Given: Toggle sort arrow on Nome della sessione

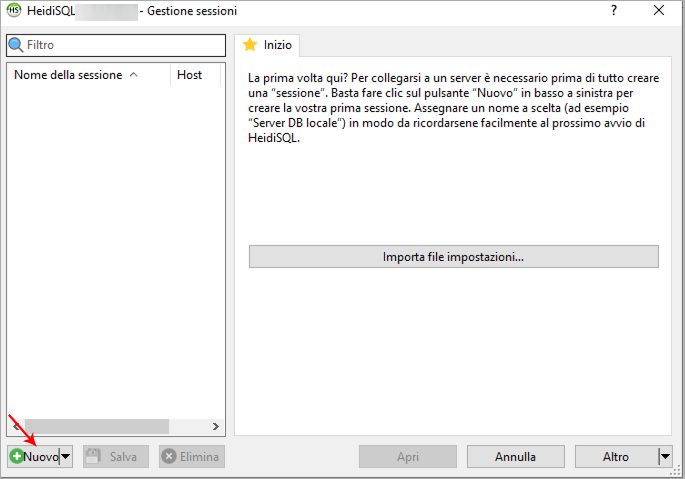Looking at the screenshot, I should click(x=134, y=75).
